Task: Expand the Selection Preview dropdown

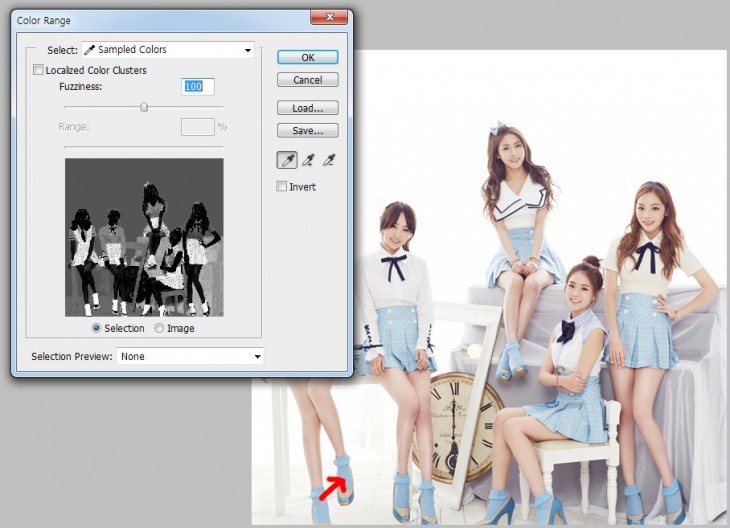Action: 190,356
